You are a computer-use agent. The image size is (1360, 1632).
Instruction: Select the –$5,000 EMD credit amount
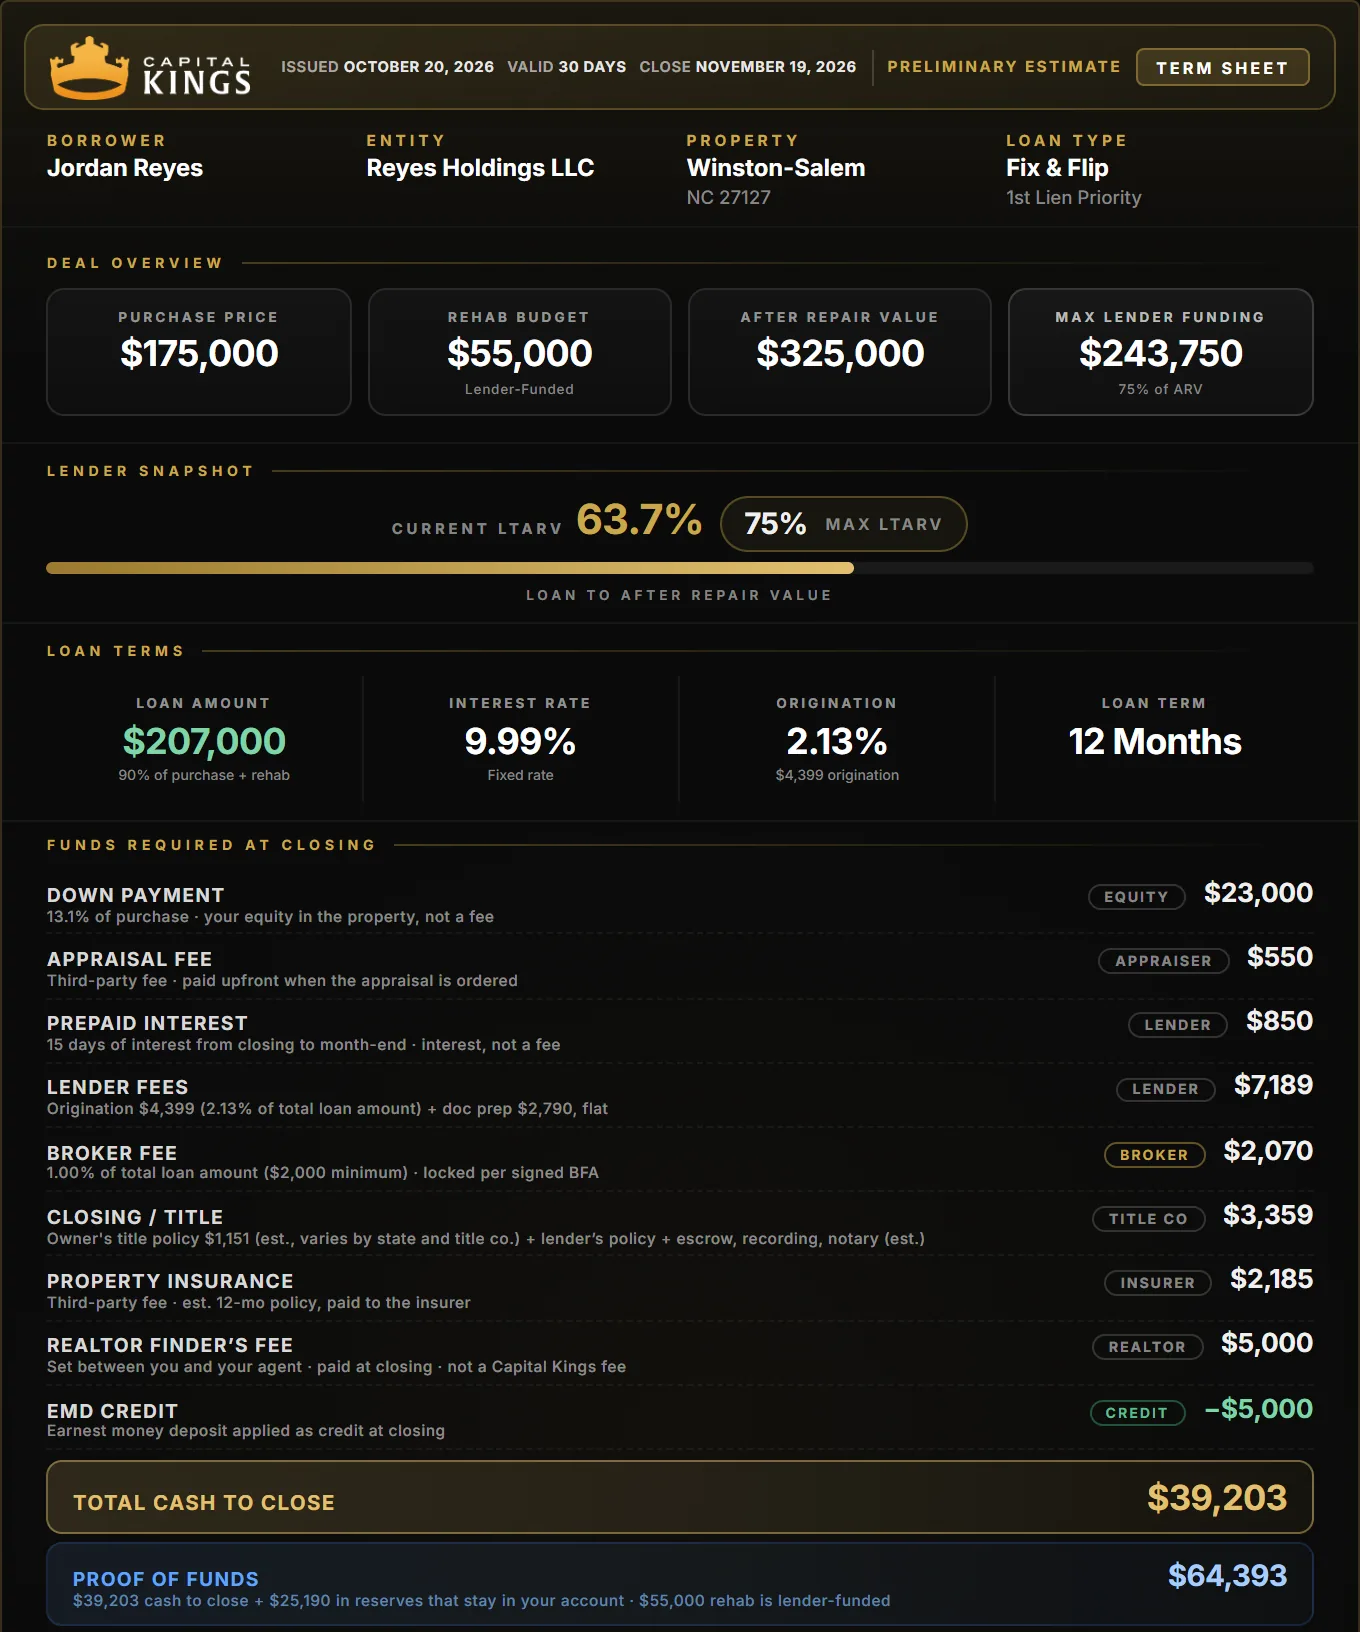(x=1259, y=1409)
